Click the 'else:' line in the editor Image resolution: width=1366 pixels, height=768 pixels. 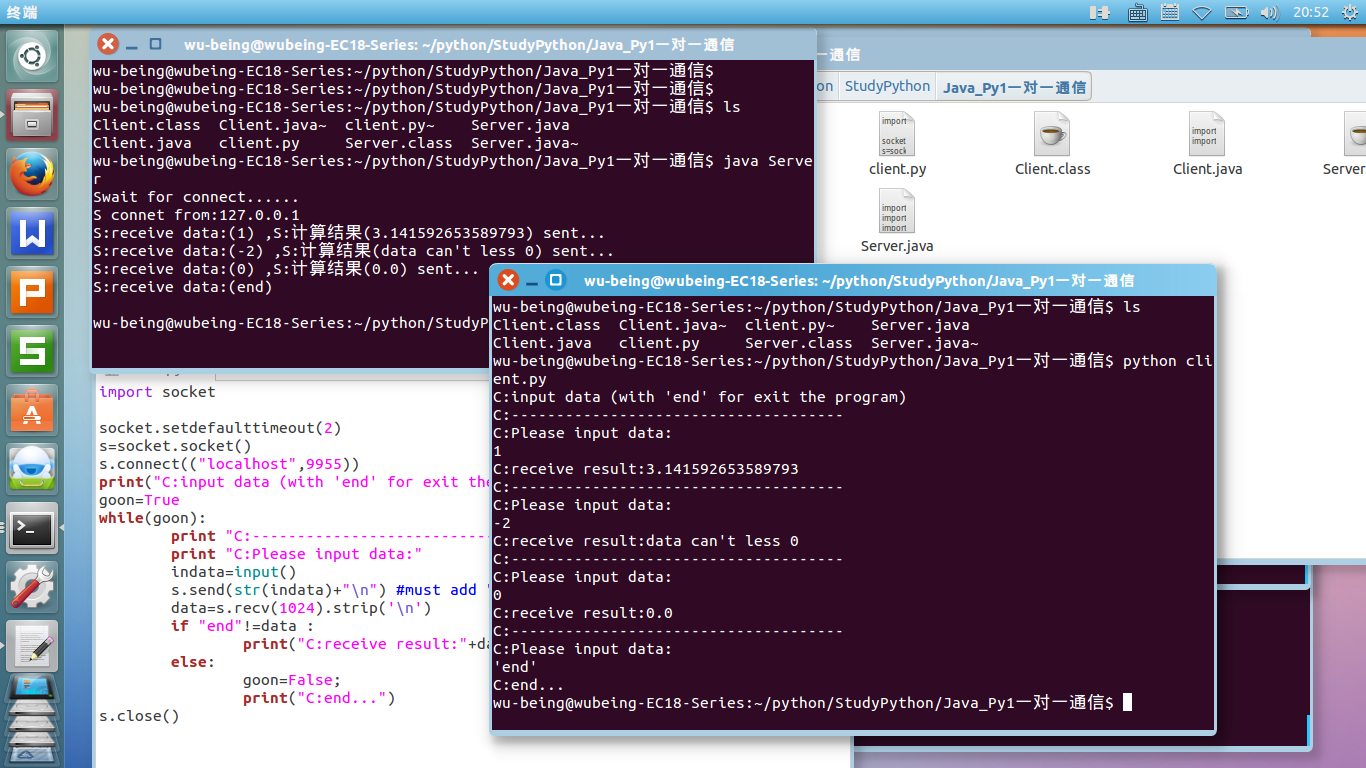click(193, 662)
